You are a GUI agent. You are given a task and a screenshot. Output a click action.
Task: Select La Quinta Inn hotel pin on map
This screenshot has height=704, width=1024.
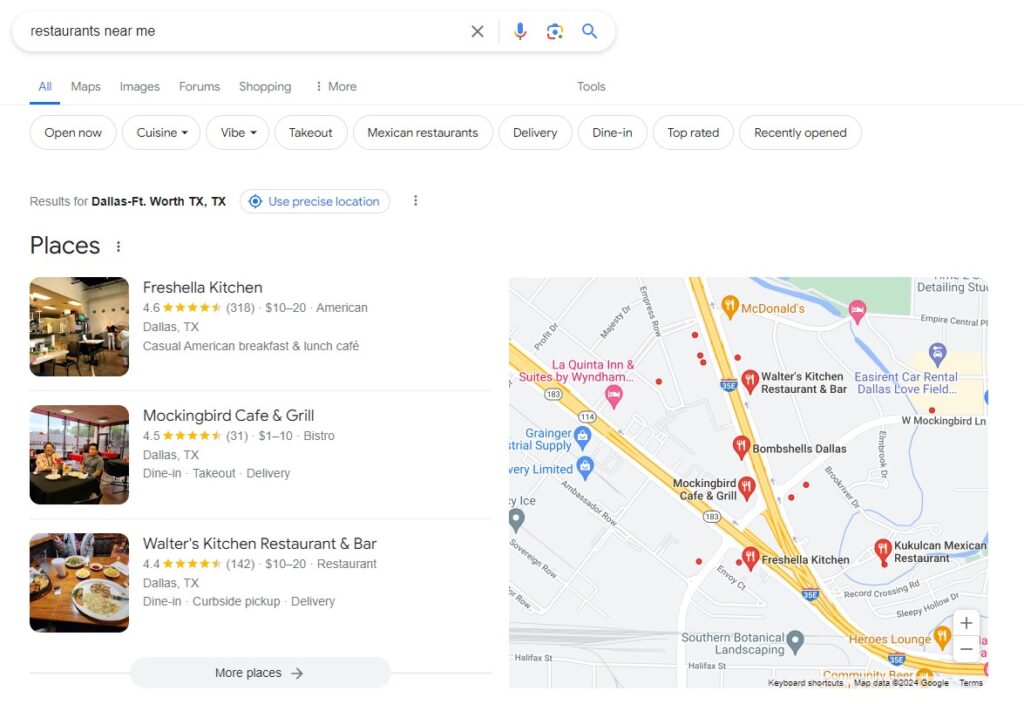click(x=613, y=395)
